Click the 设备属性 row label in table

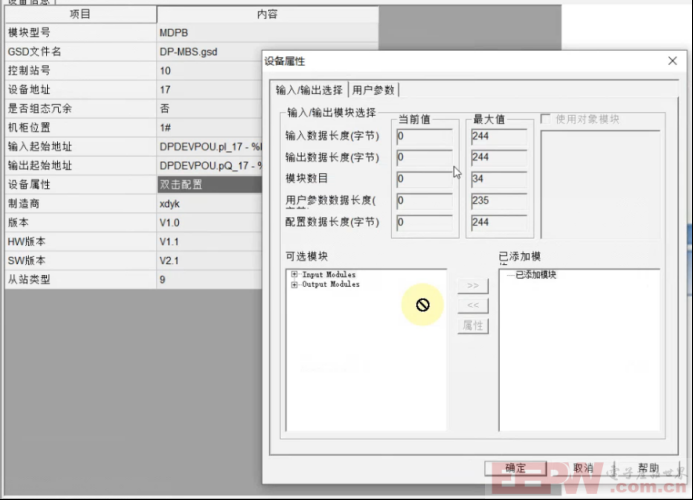80,184
